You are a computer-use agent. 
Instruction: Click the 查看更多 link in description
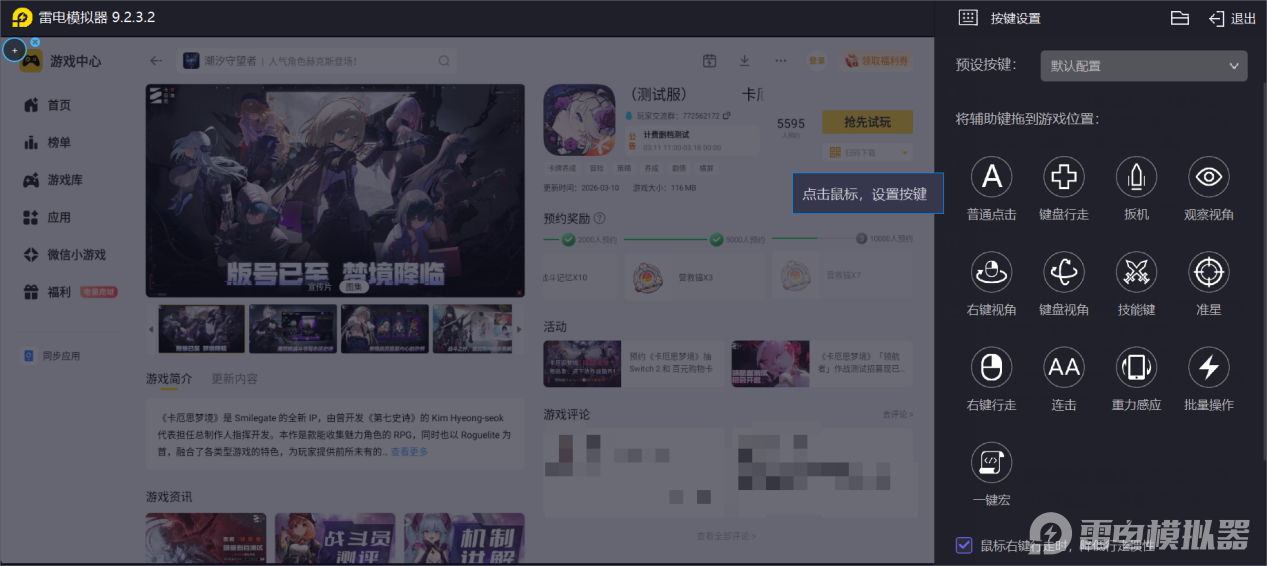click(409, 452)
